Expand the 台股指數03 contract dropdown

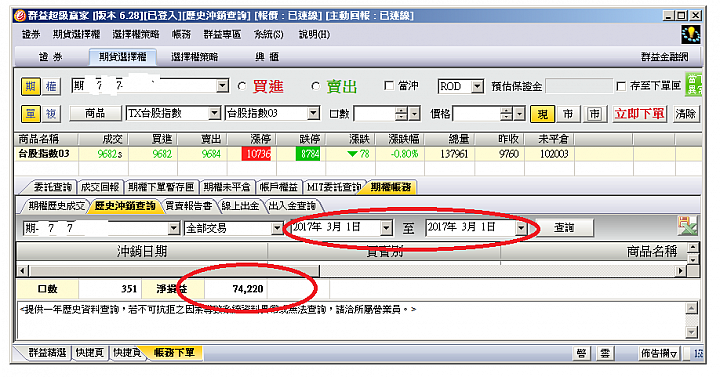[x=314, y=113]
